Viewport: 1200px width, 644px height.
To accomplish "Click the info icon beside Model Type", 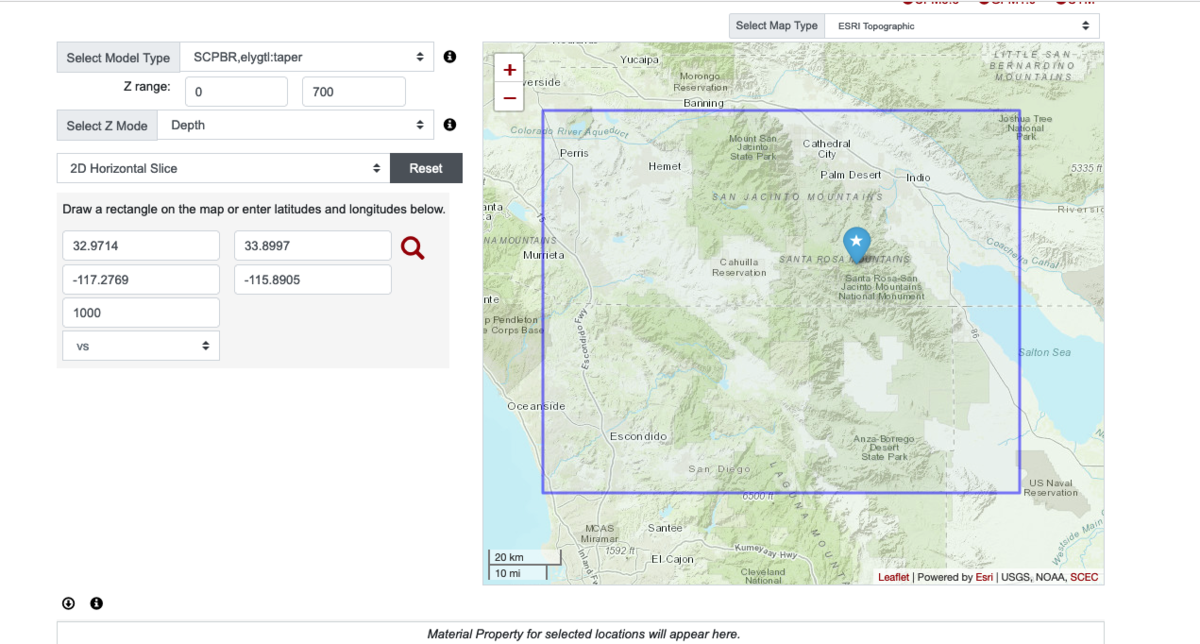I will [450, 57].
